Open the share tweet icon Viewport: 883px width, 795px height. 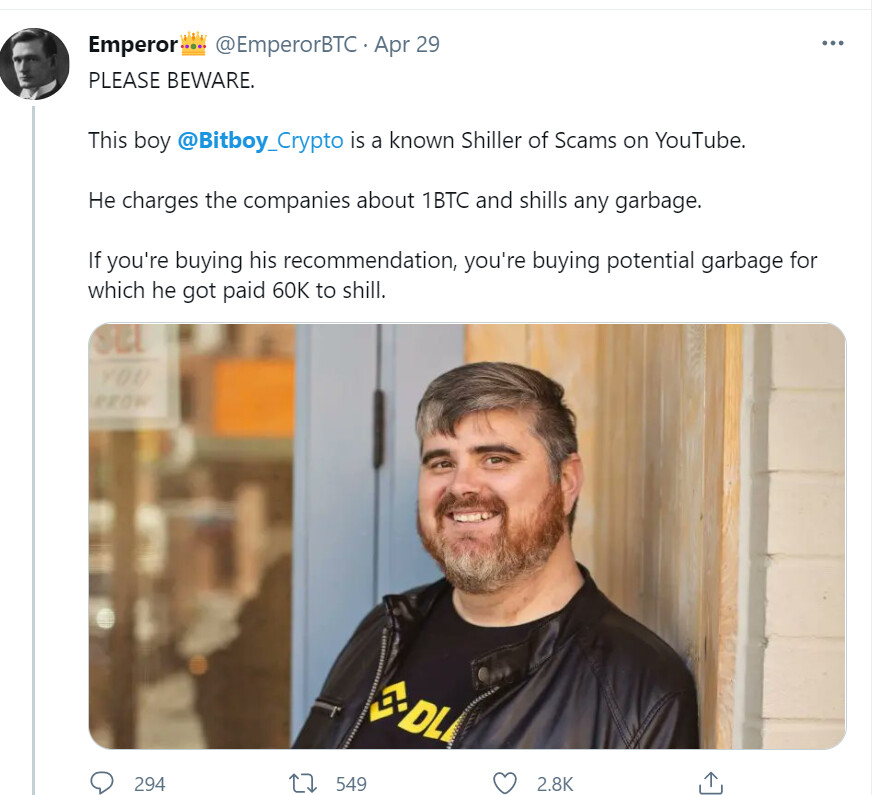[x=710, y=783]
